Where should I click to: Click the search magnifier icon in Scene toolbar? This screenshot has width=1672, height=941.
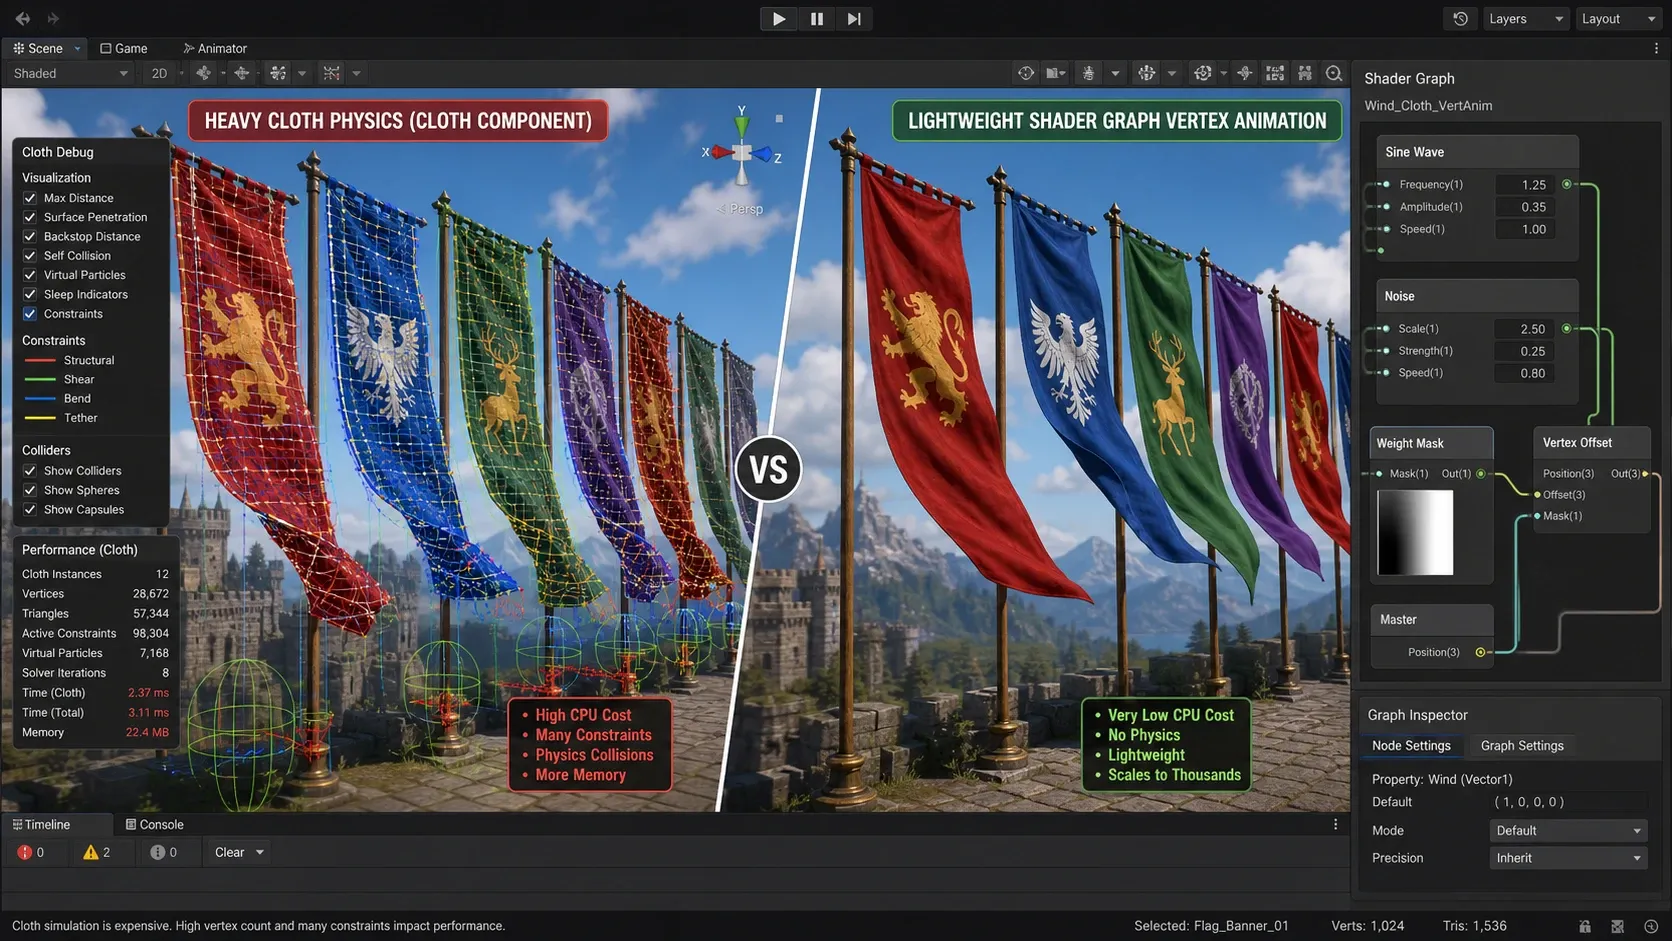(x=1333, y=73)
